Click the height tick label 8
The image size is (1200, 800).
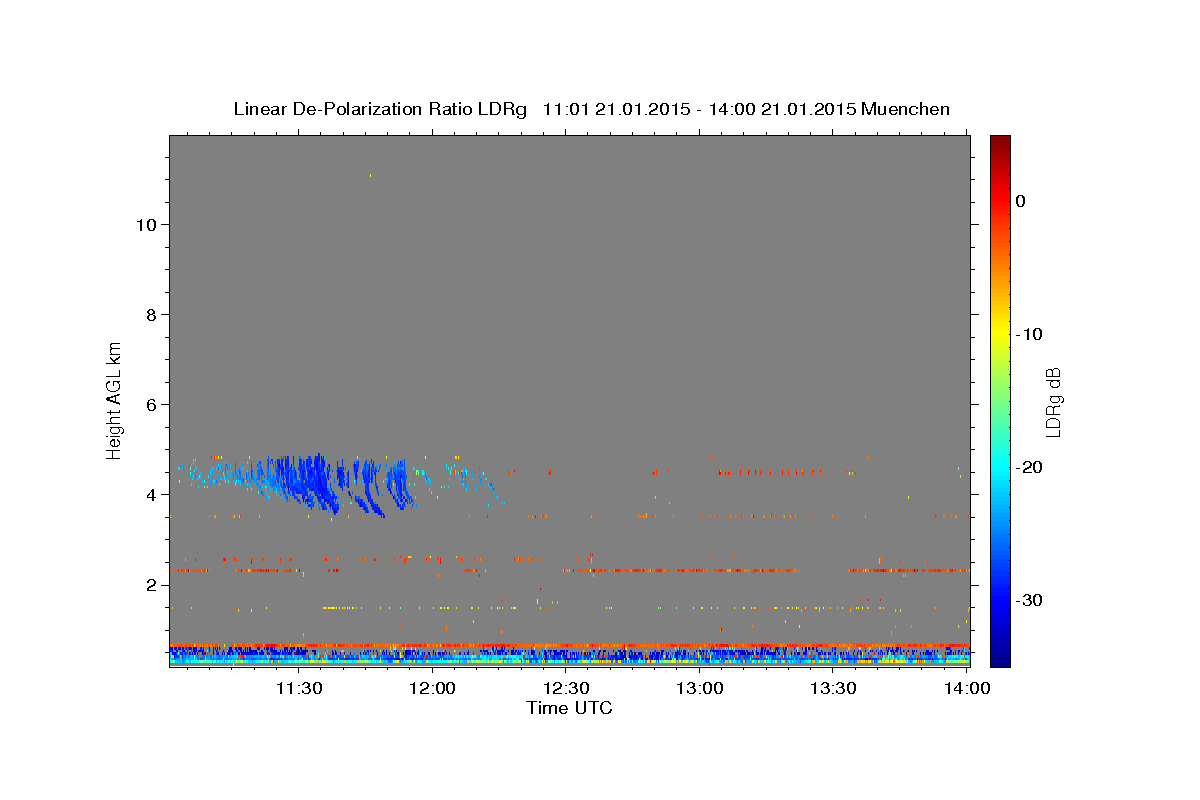click(149, 314)
